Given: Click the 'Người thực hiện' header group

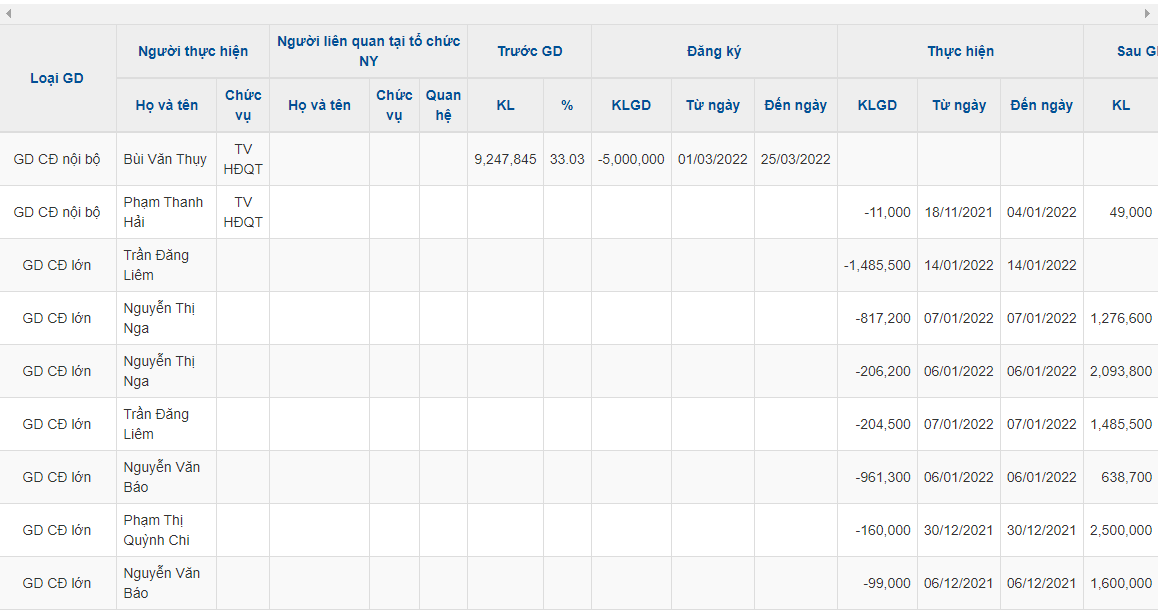Looking at the screenshot, I should [x=193, y=51].
